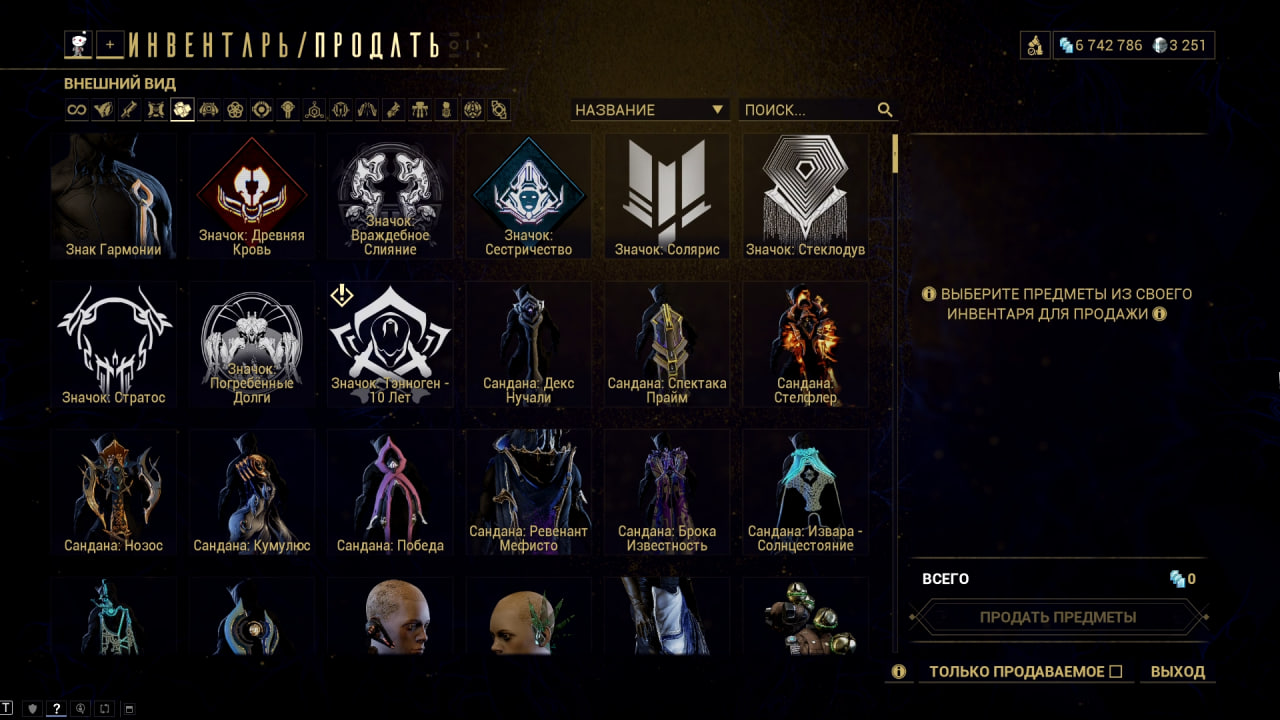This screenshot has height=720, width=1280.
Task: Toggle the 'Только продаваемое' checkbox
Action: tap(1116, 671)
